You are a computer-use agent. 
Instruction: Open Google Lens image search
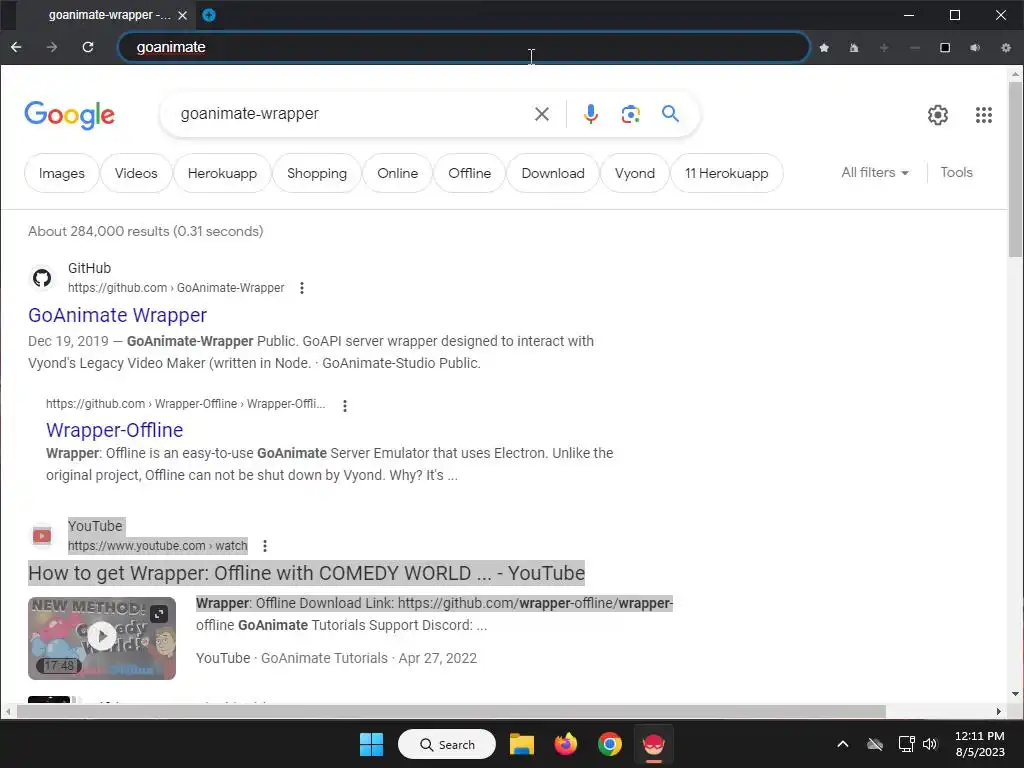point(630,114)
